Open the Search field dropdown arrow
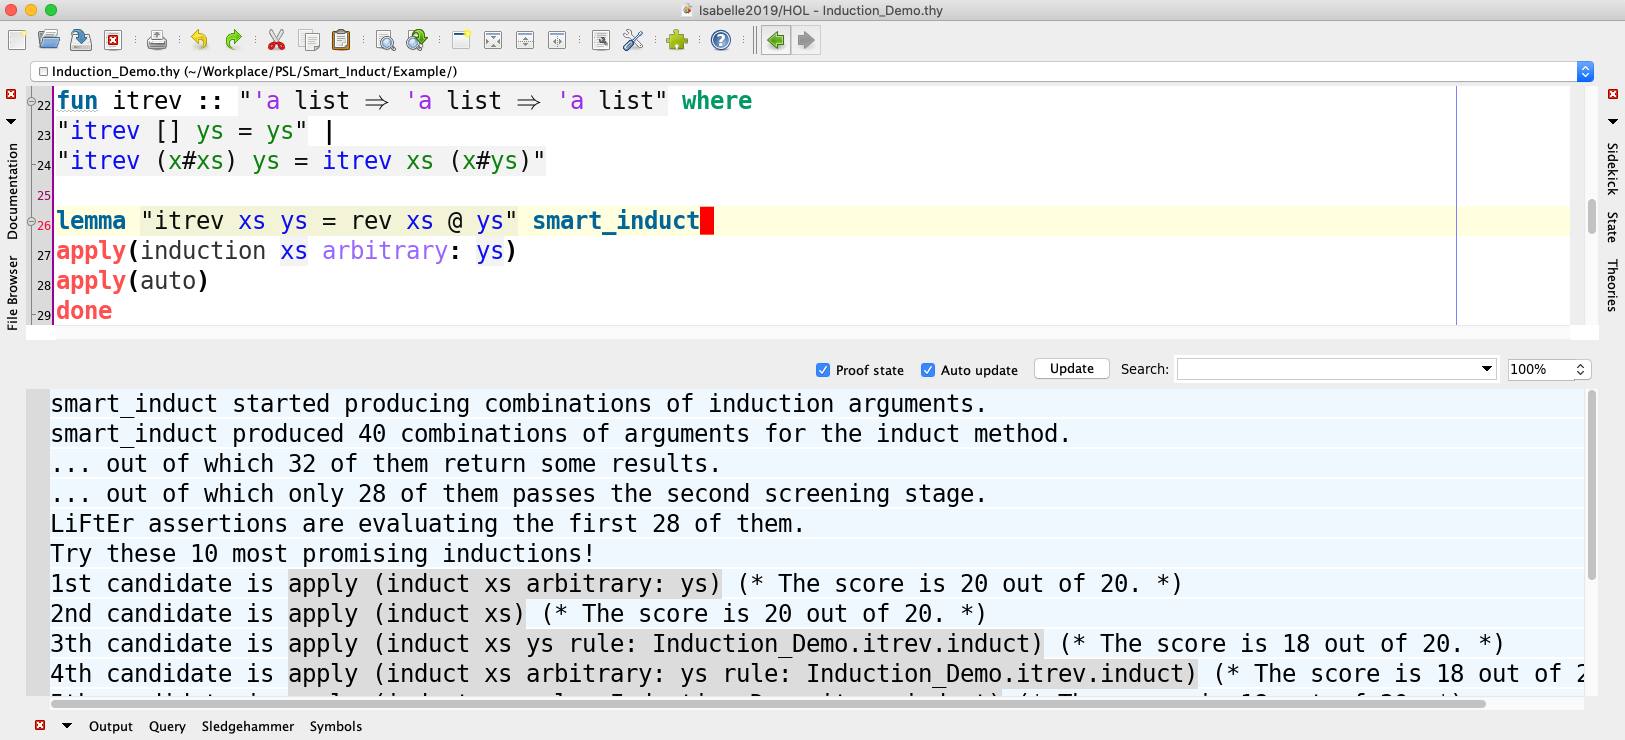This screenshot has width=1625, height=740. click(1486, 369)
